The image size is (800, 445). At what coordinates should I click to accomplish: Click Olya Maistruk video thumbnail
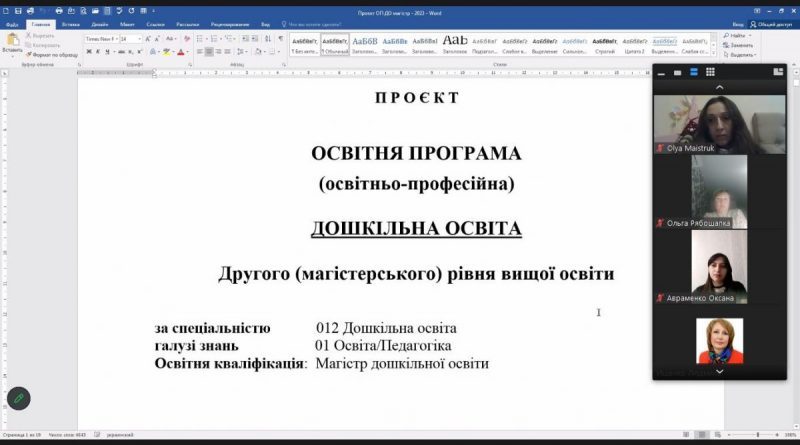[x=719, y=124]
